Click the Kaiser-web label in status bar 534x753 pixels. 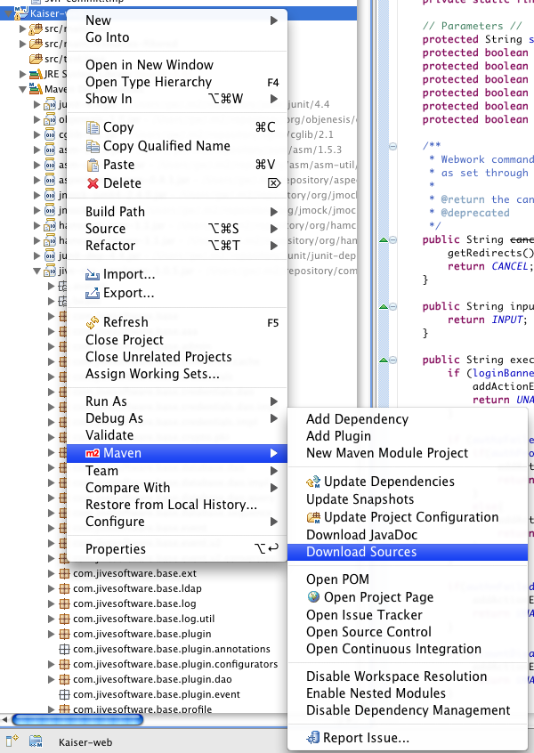[85, 742]
